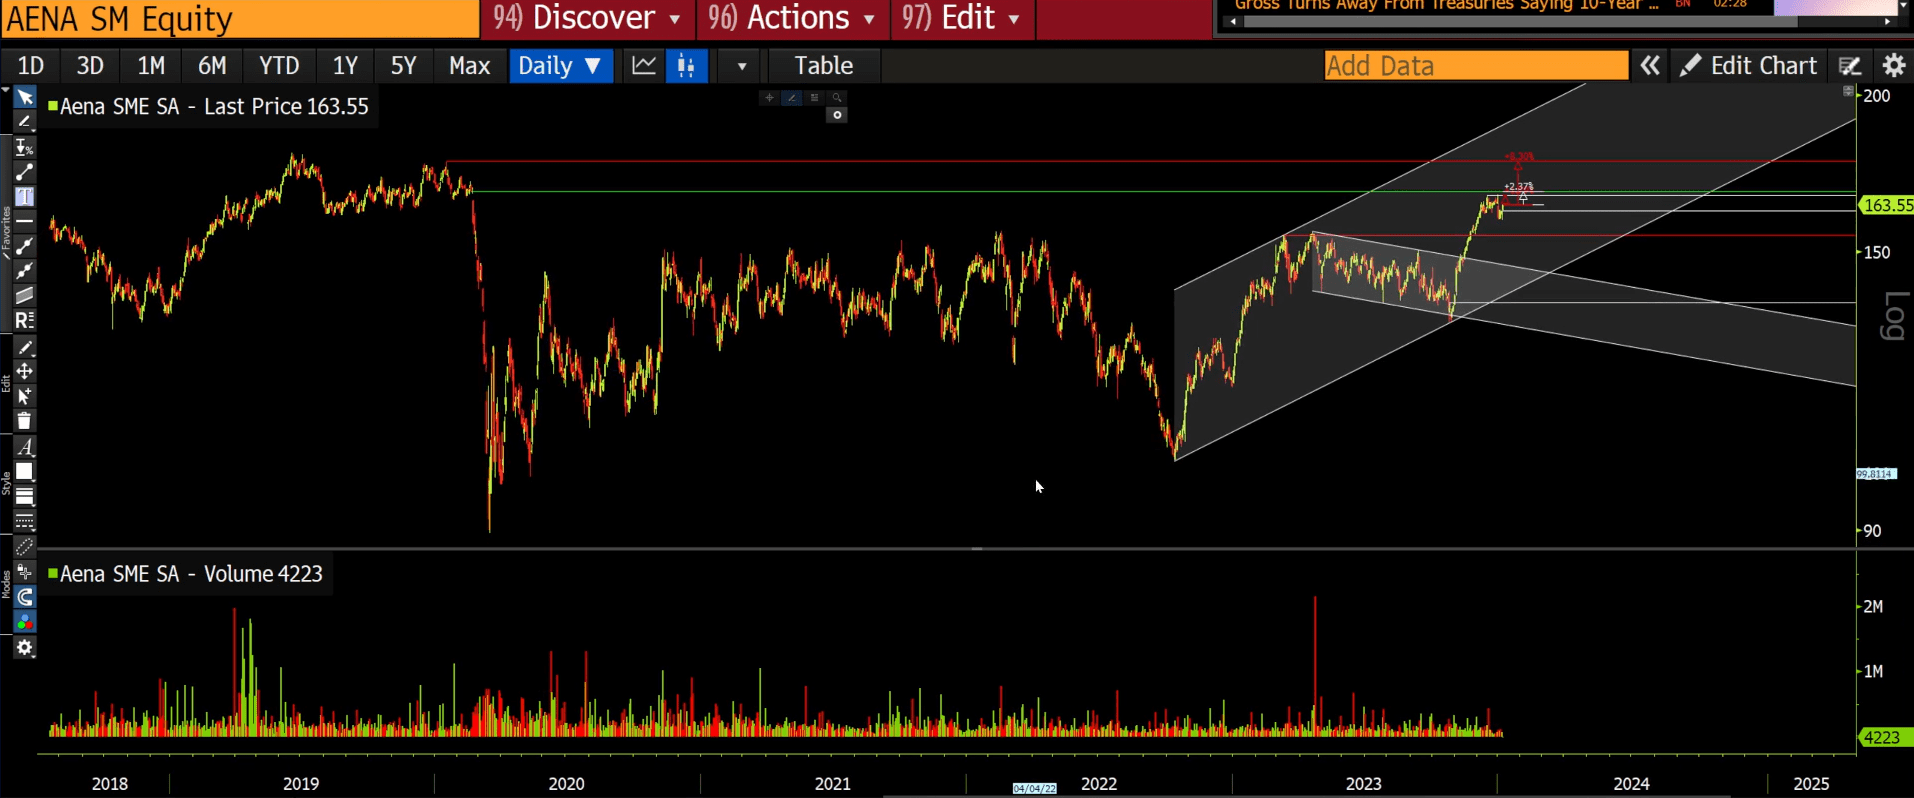Toggle the lock-add annotation mode

coord(25,572)
